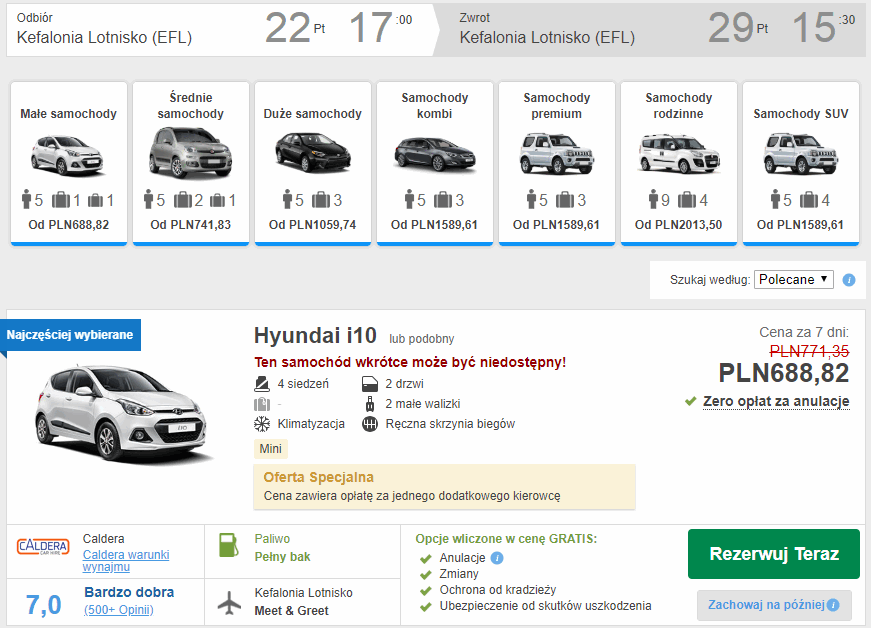
Task: Select the Małe samochody category
Action: tap(69, 162)
